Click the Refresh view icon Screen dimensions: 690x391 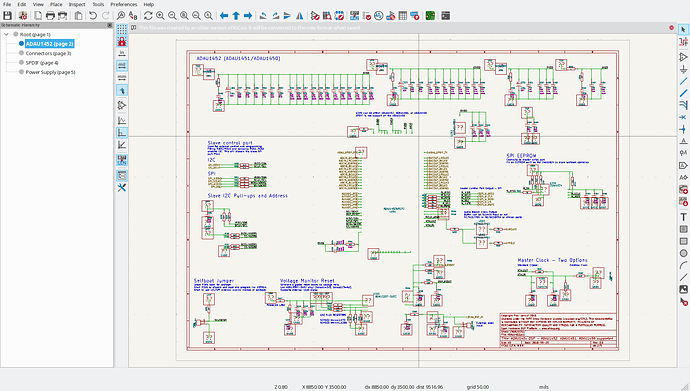tap(148, 16)
